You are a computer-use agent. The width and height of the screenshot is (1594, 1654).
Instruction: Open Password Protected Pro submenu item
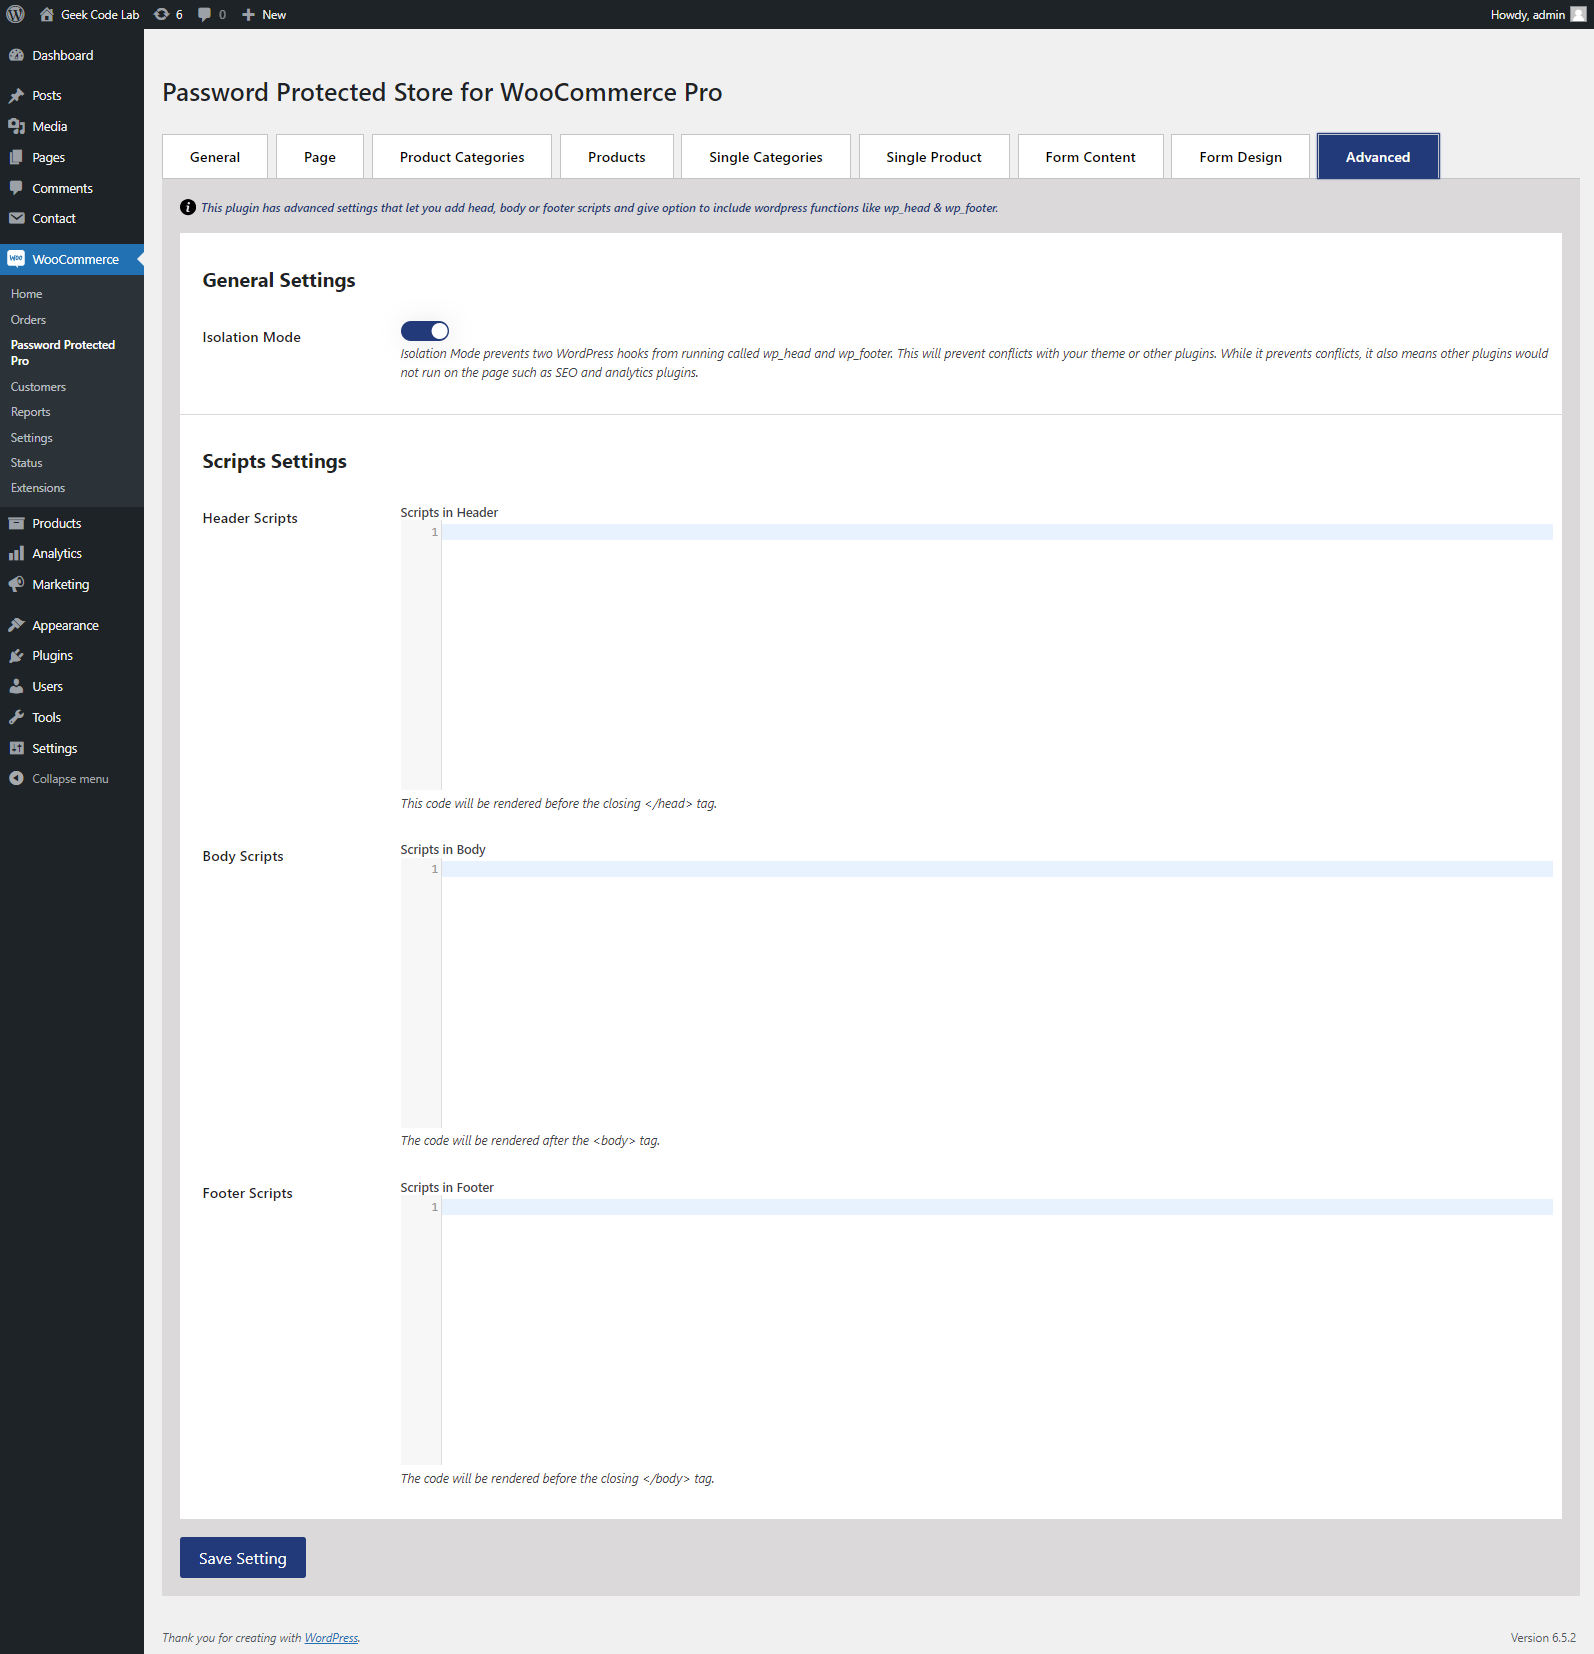point(63,352)
